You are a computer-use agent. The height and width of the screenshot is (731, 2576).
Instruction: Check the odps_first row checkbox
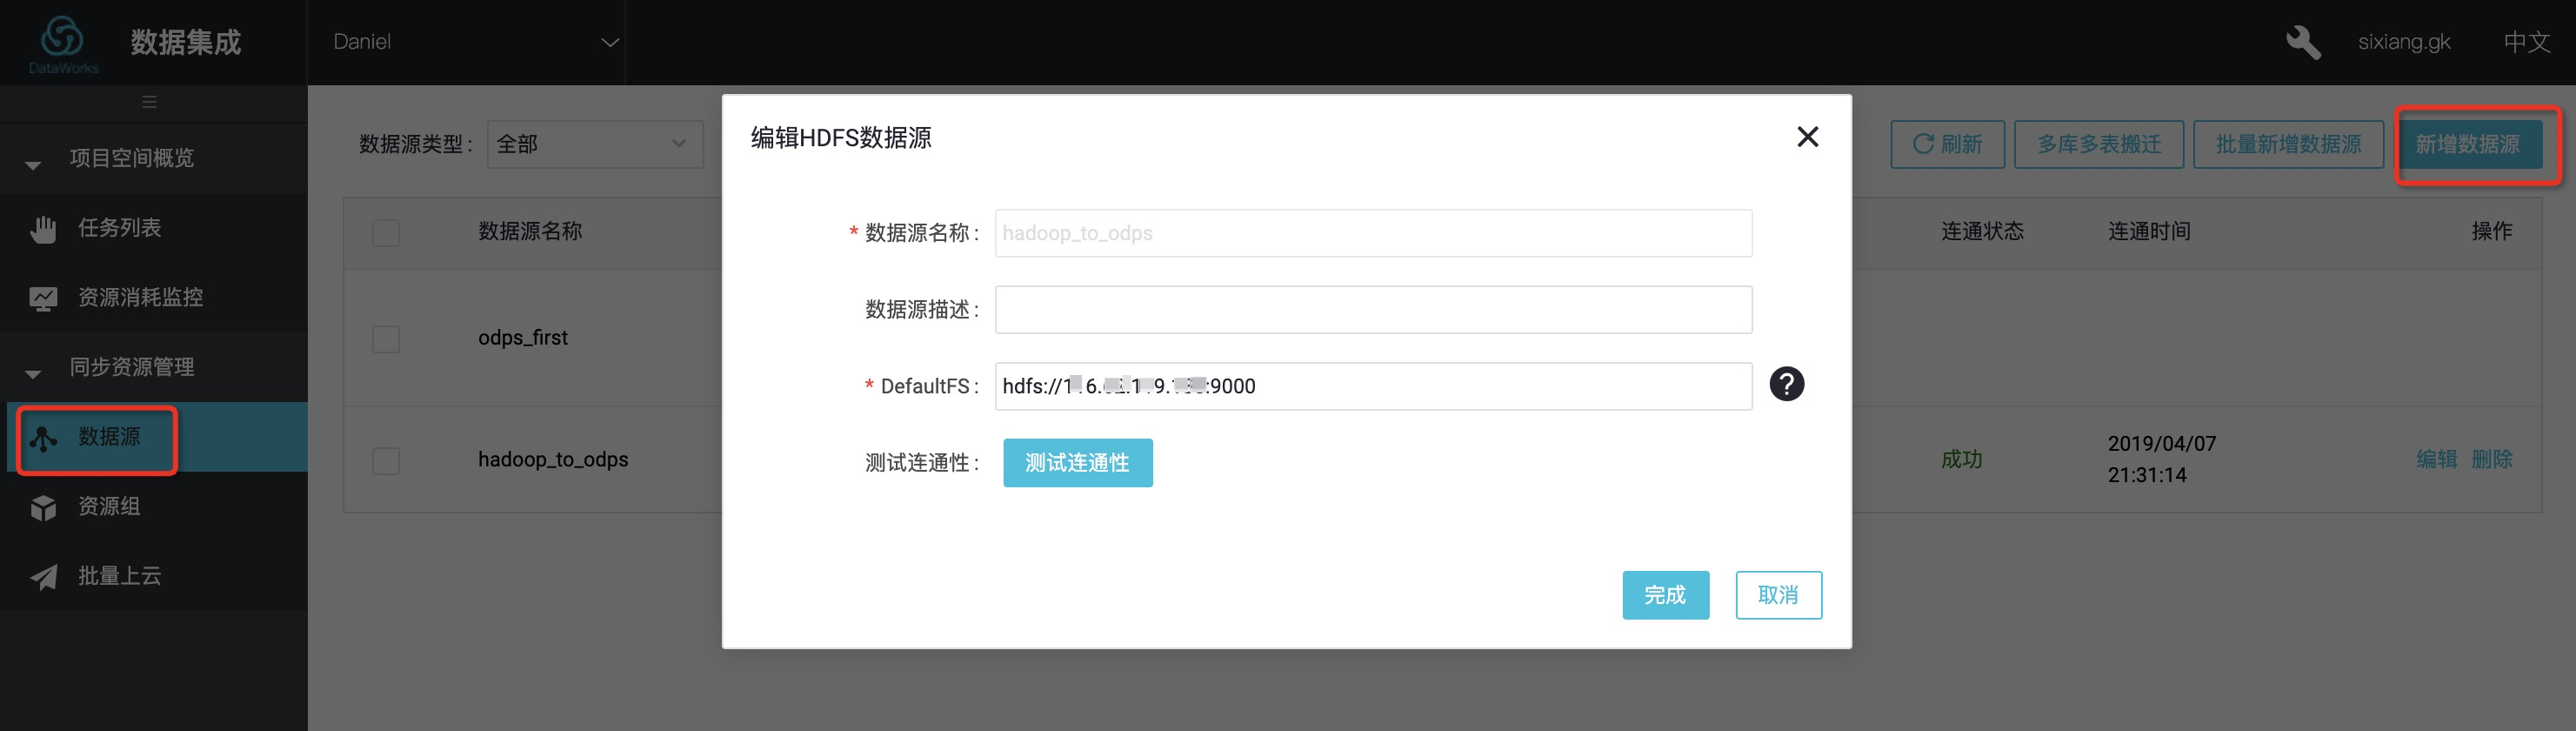pos(386,338)
